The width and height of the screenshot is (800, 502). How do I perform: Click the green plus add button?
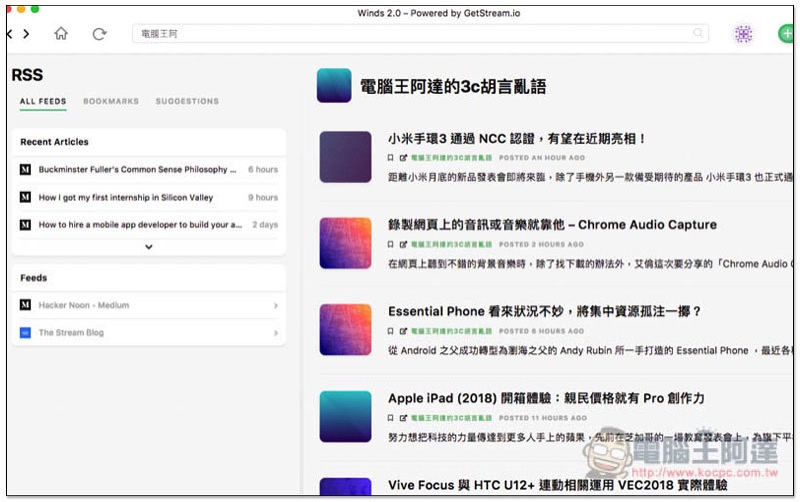click(x=786, y=34)
